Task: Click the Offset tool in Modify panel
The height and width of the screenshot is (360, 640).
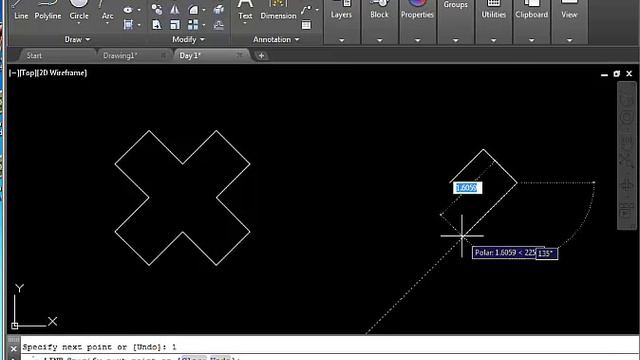Action: pos(219,25)
